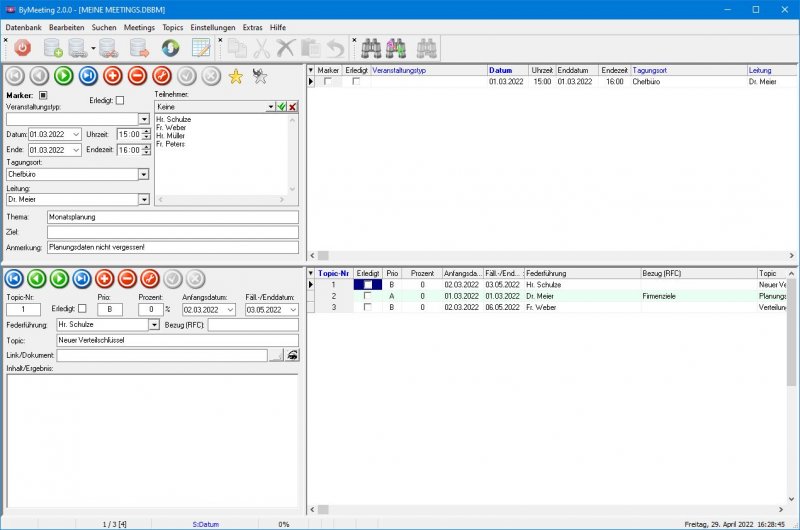Jump to first topic record

(x=15, y=278)
